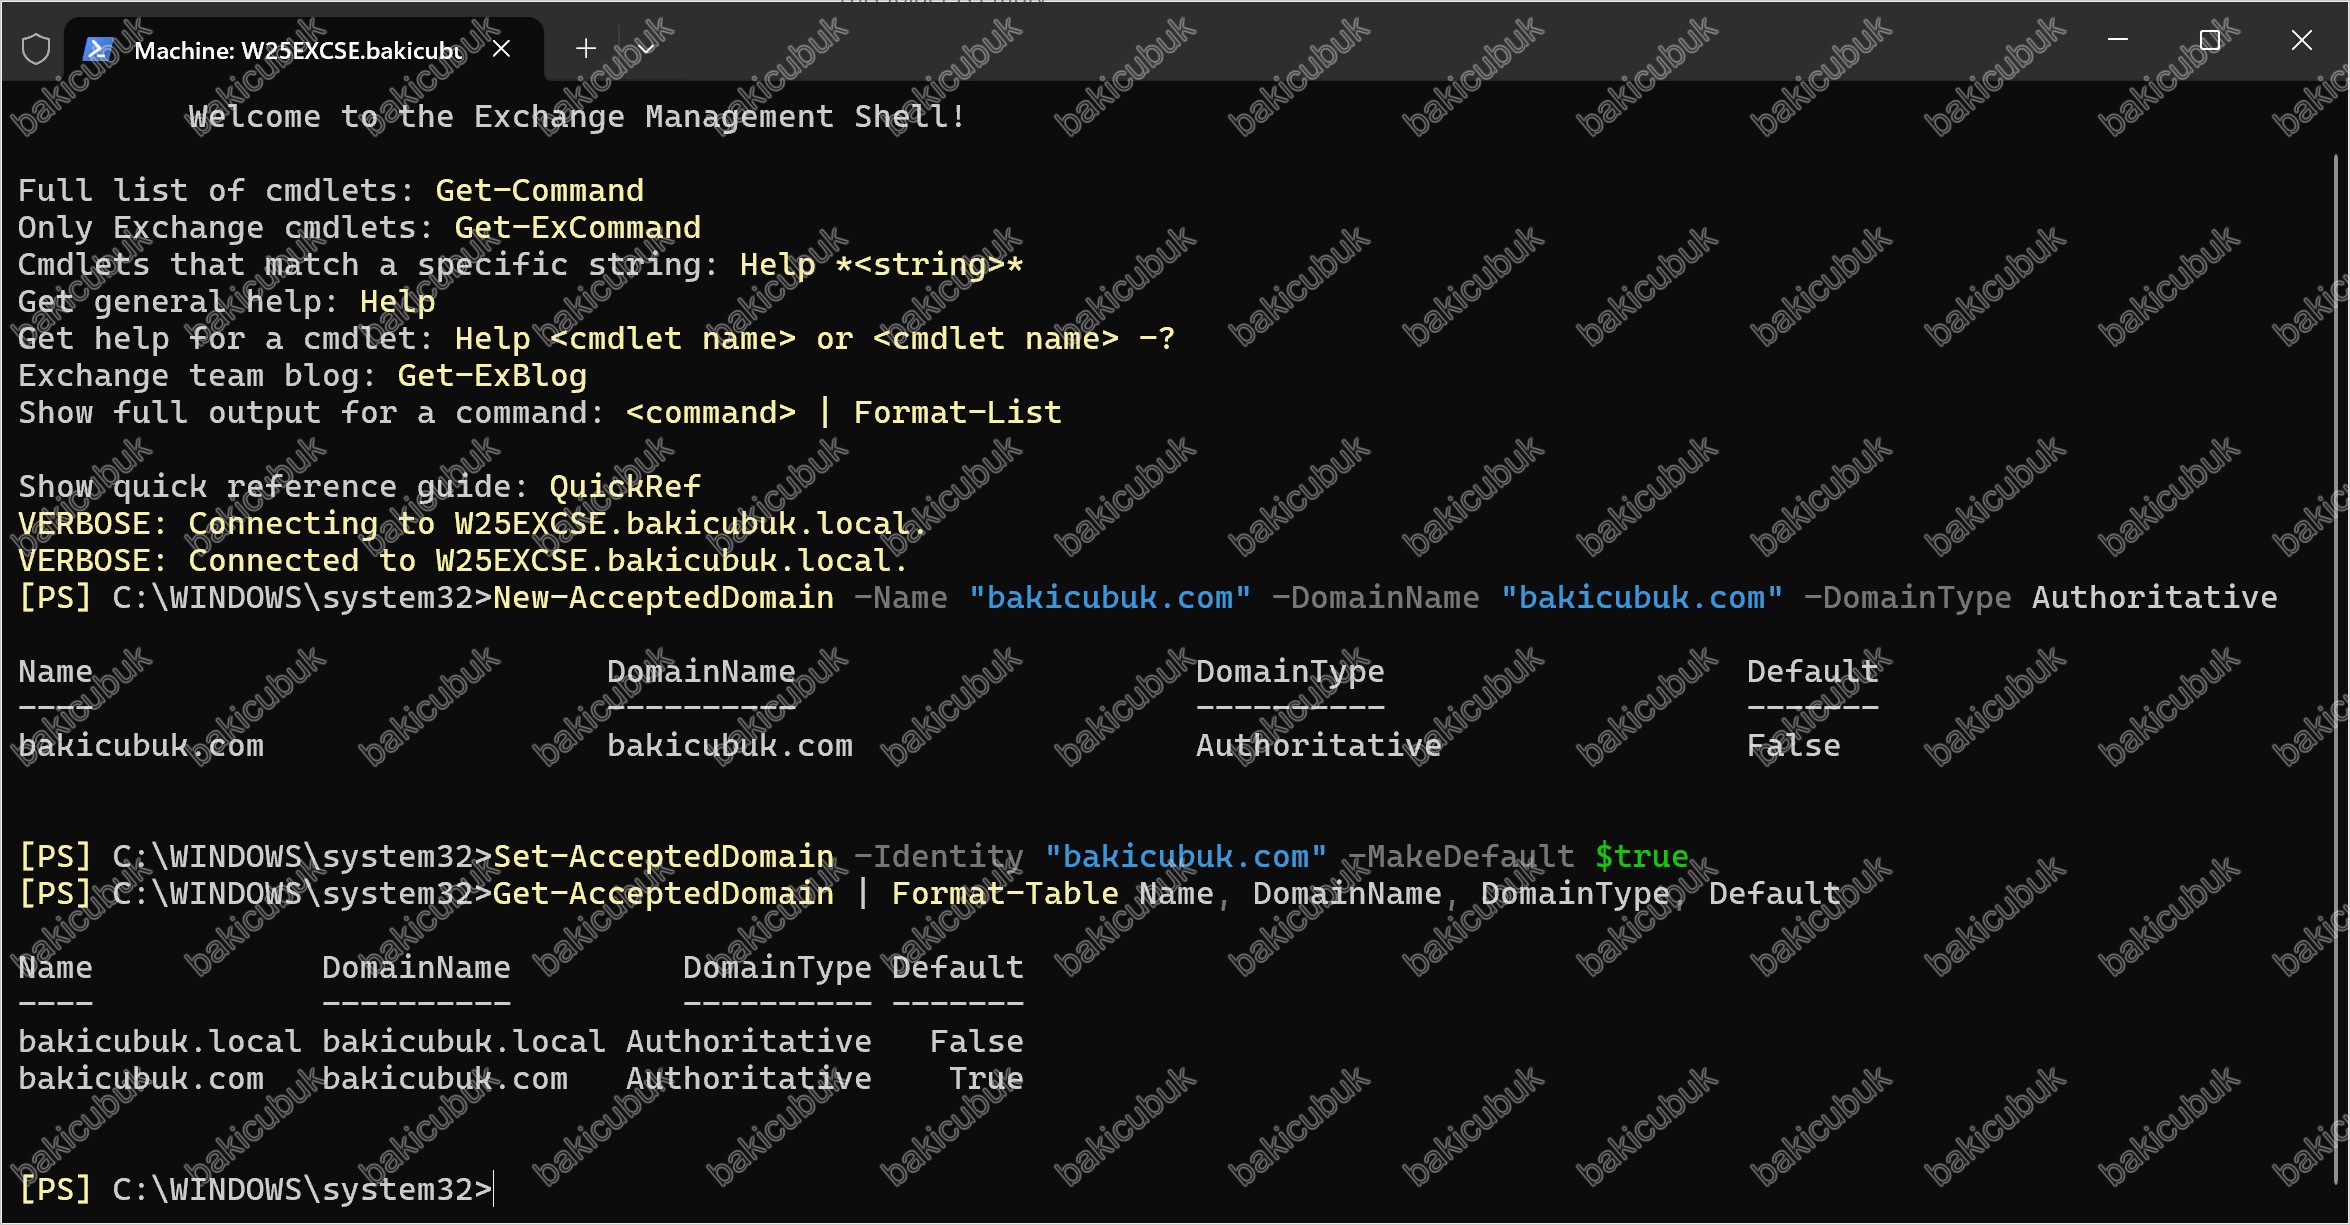
Task: Click bakicubuk.local in the DomainName column
Action: click(464, 1042)
